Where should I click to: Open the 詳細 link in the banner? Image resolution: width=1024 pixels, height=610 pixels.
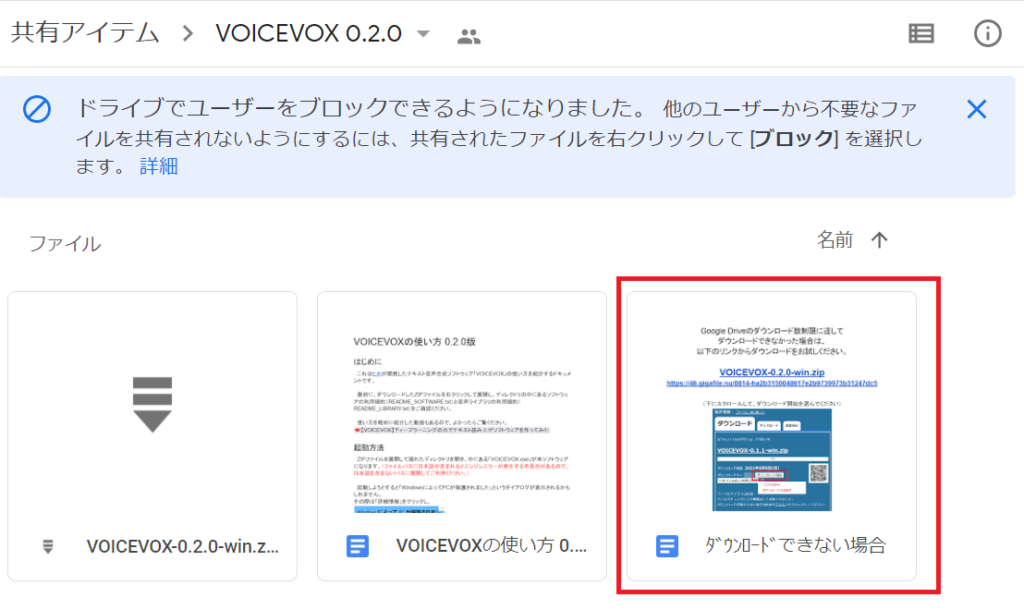pos(157,166)
